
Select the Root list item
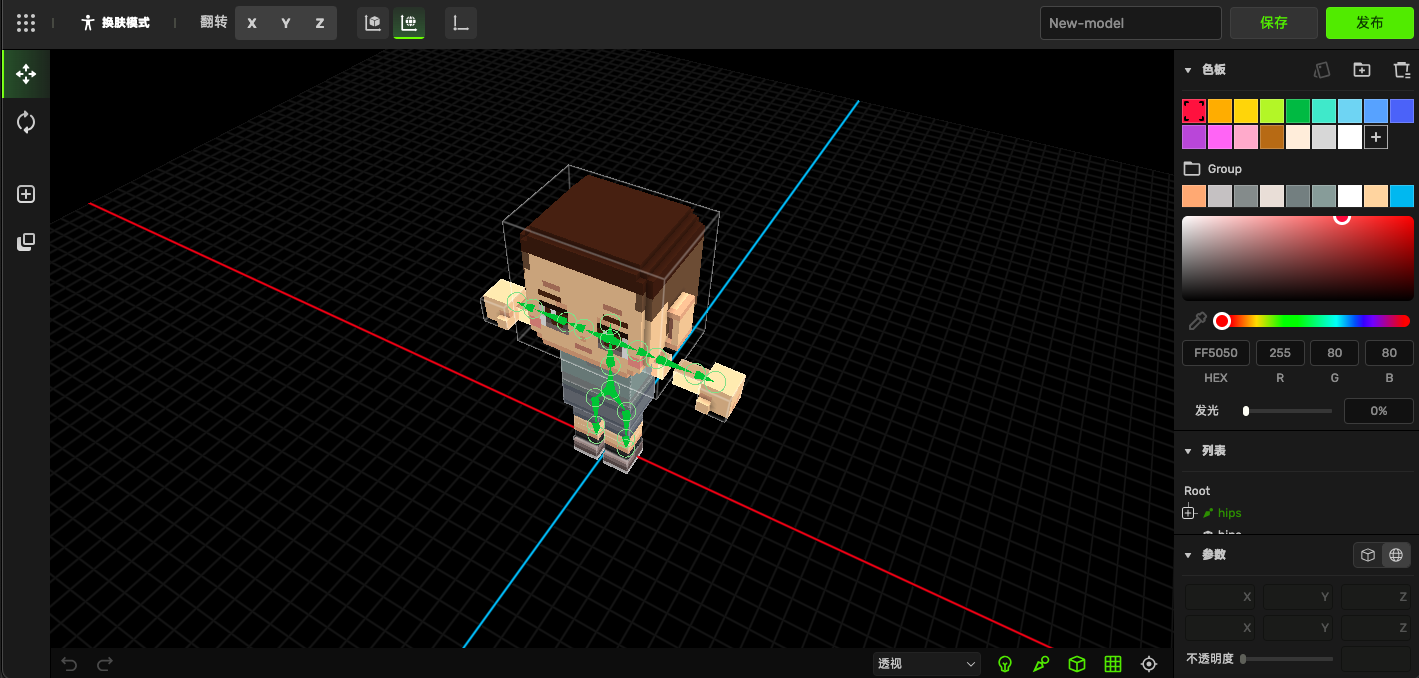tap(1197, 491)
